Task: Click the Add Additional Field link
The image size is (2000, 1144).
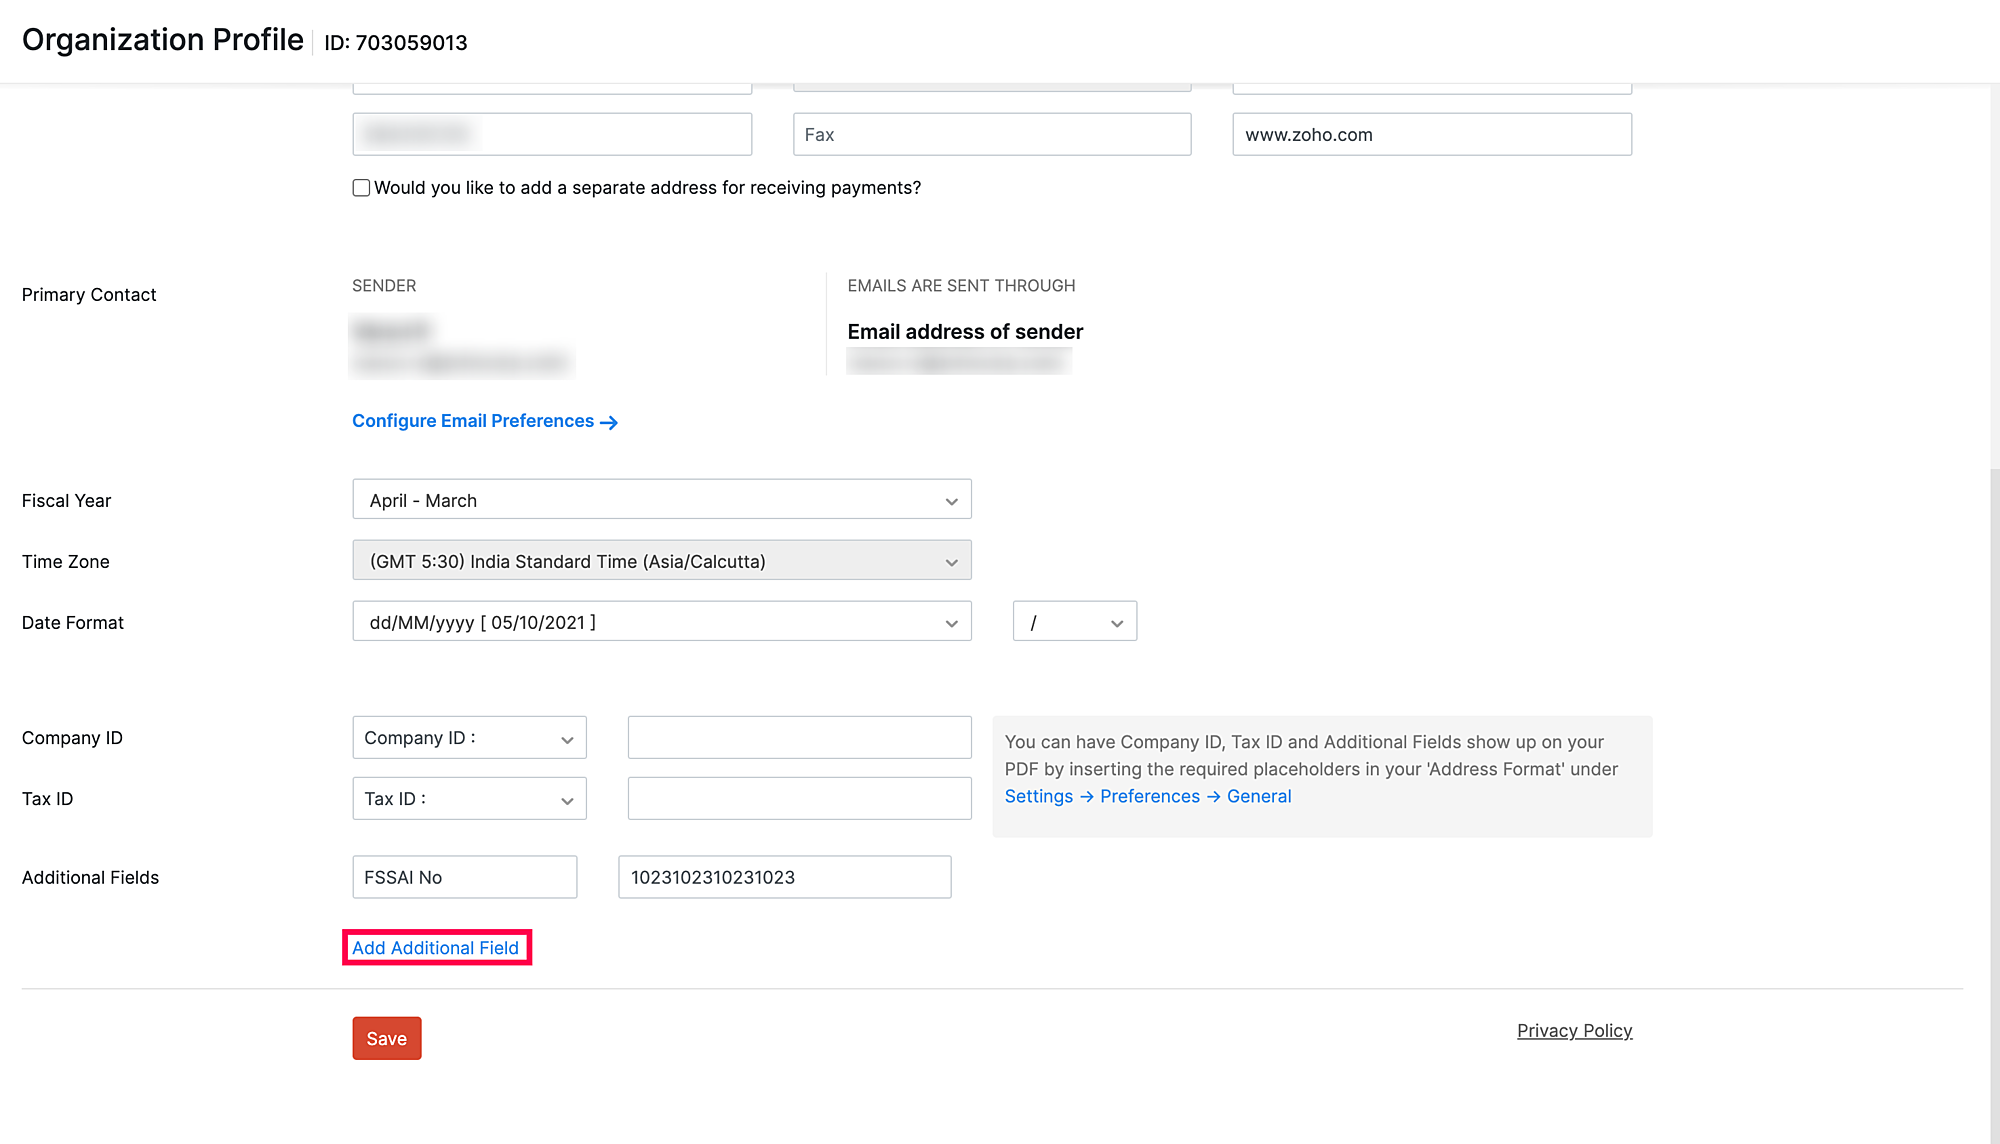Action: coord(435,948)
